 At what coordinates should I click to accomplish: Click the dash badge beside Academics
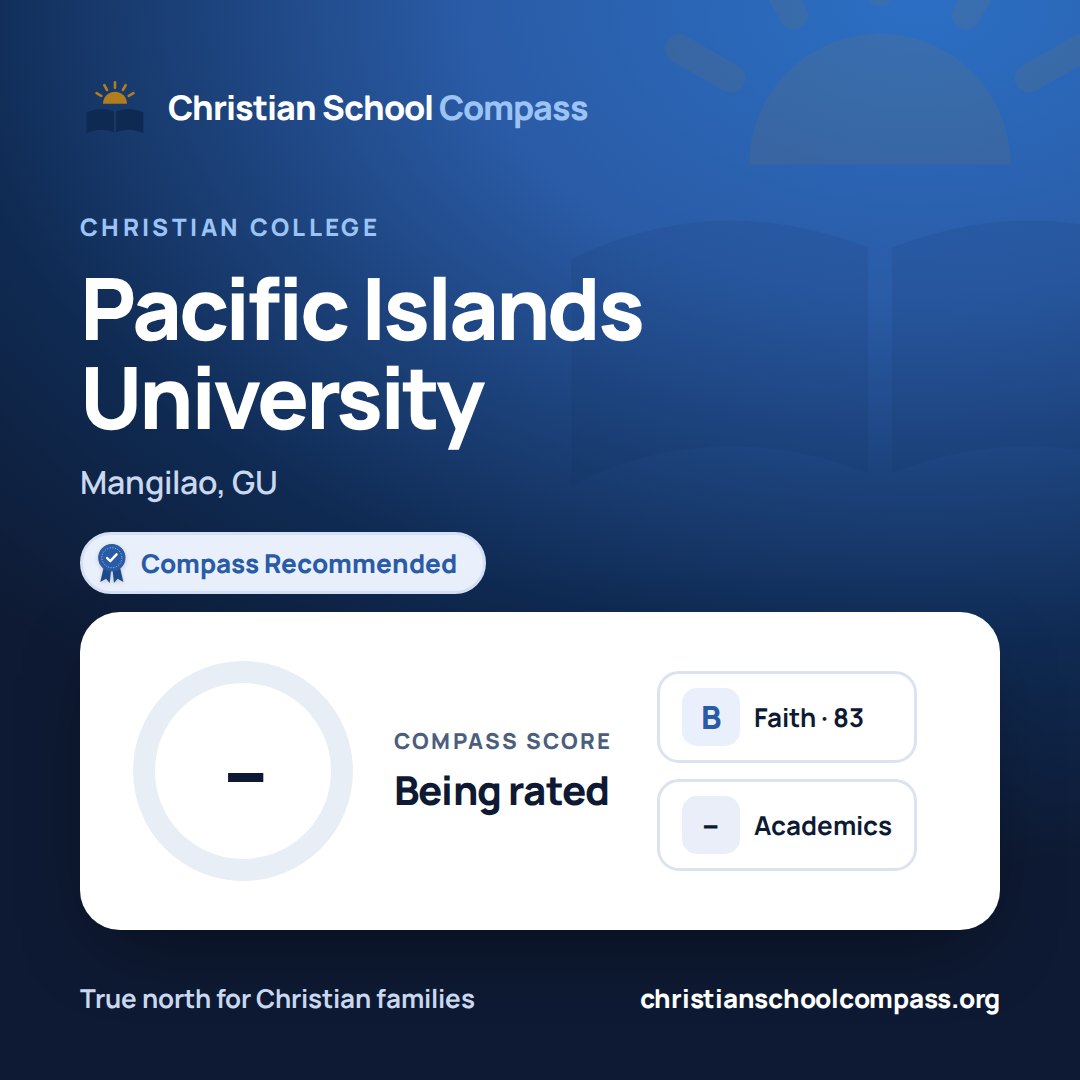711,825
